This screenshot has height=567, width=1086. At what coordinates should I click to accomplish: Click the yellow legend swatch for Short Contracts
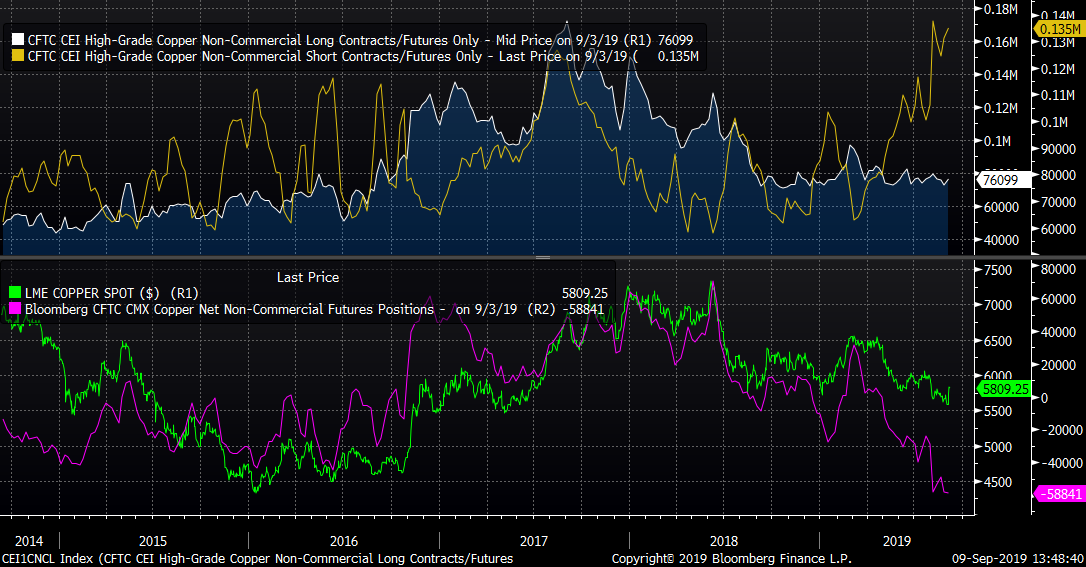[x=18, y=56]
